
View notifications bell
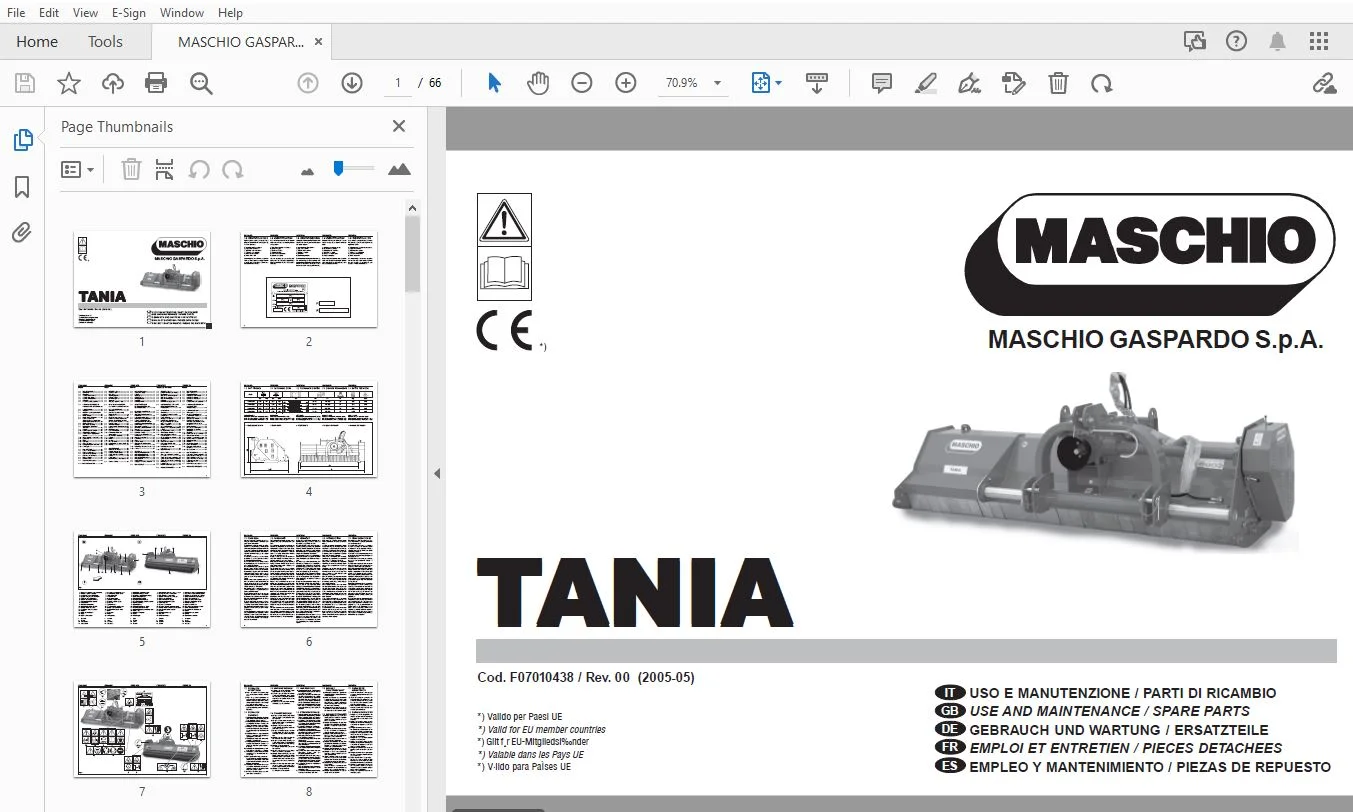[x=1277, y=41]
